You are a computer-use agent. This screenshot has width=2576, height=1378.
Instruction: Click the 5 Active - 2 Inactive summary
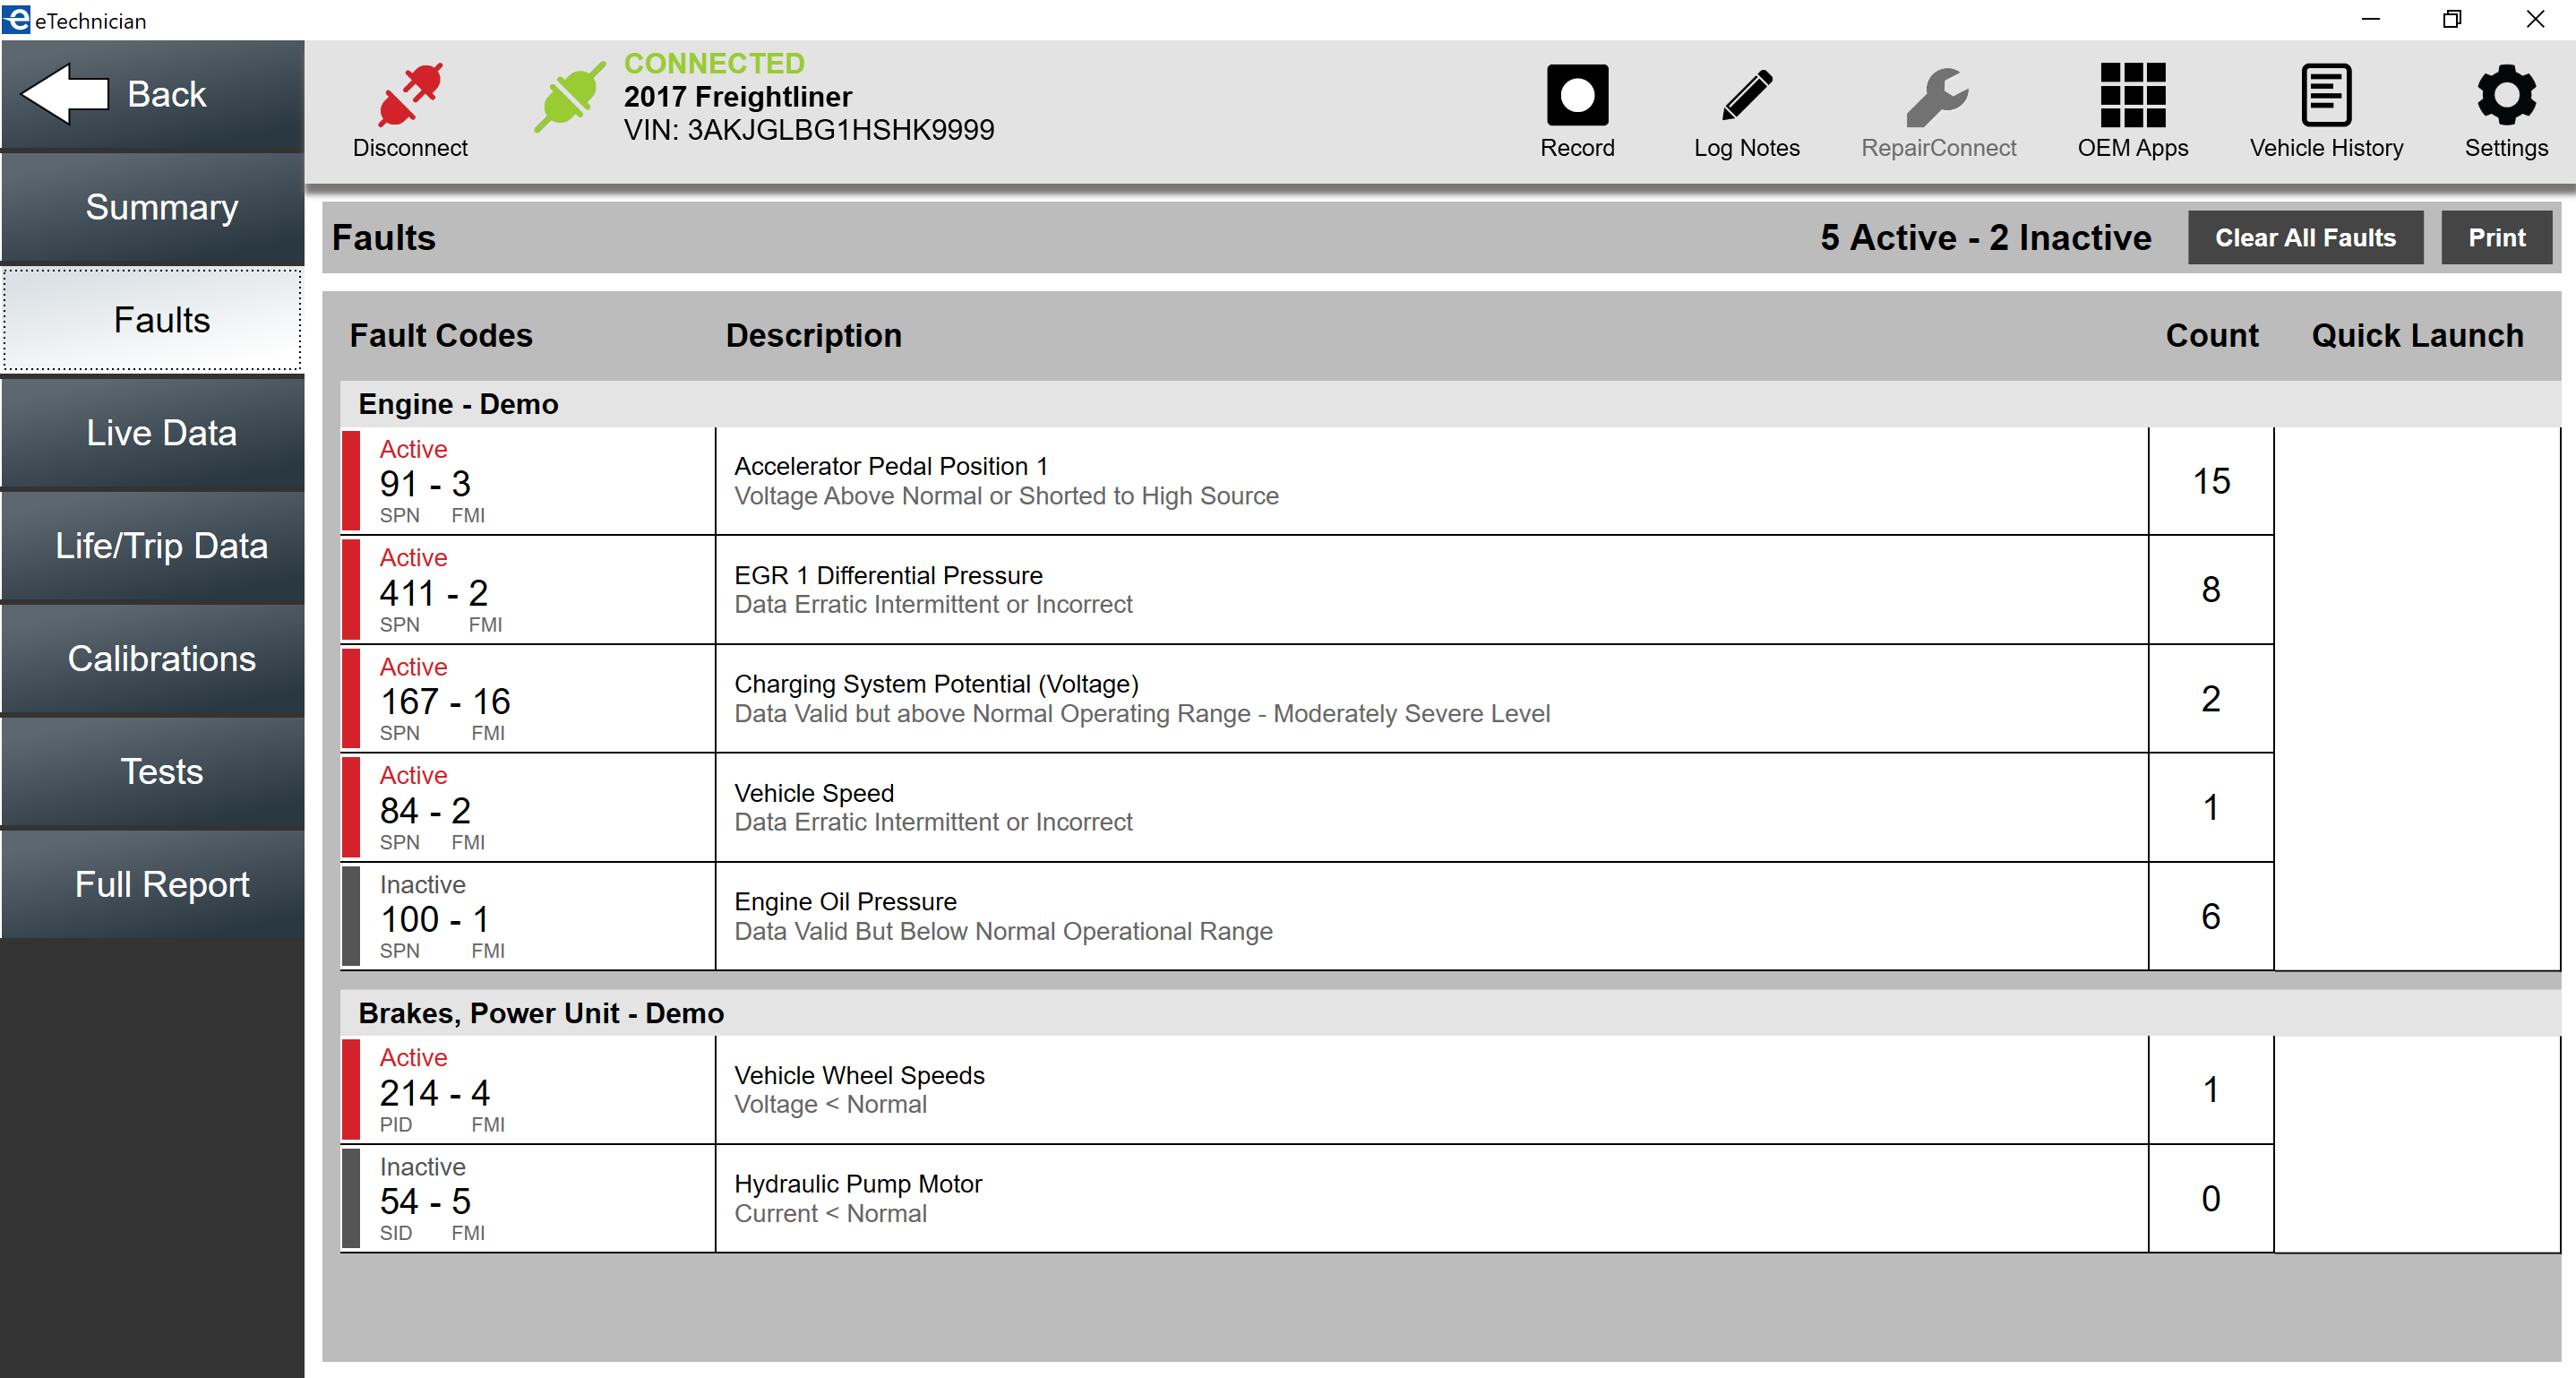click(x=1985, y=238)
